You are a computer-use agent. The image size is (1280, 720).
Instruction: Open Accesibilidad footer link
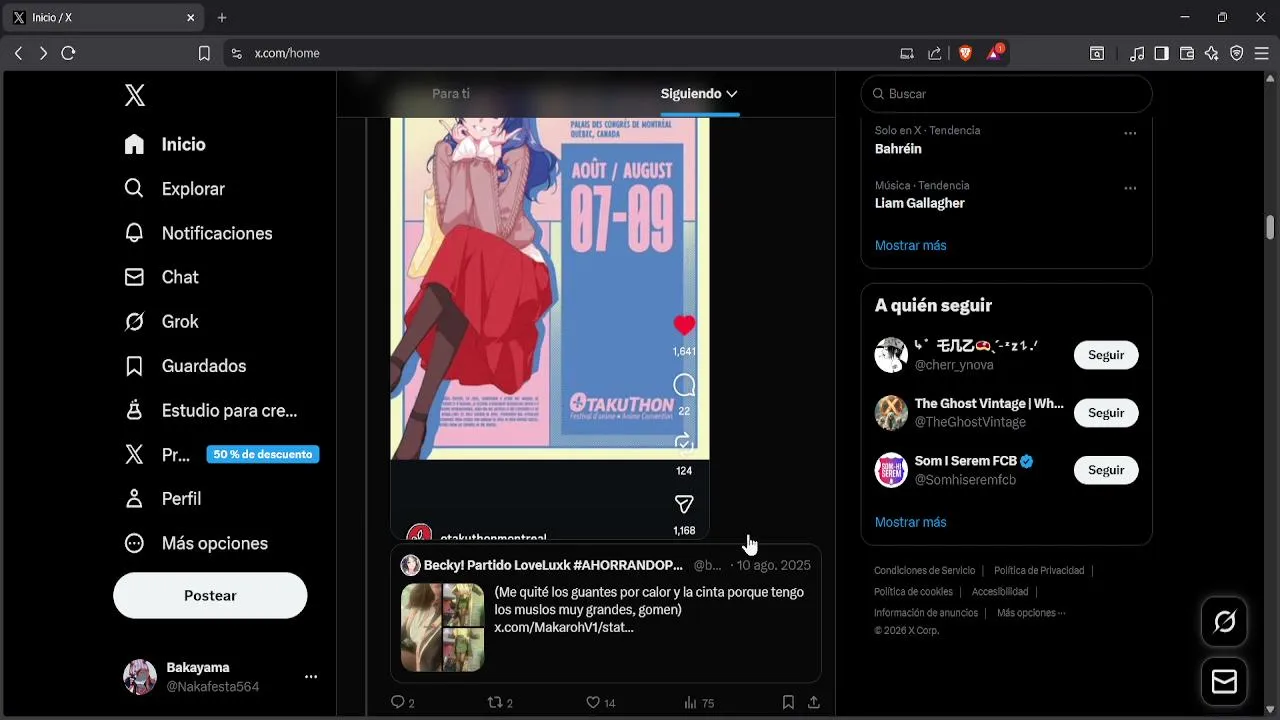click(1000, 592)
